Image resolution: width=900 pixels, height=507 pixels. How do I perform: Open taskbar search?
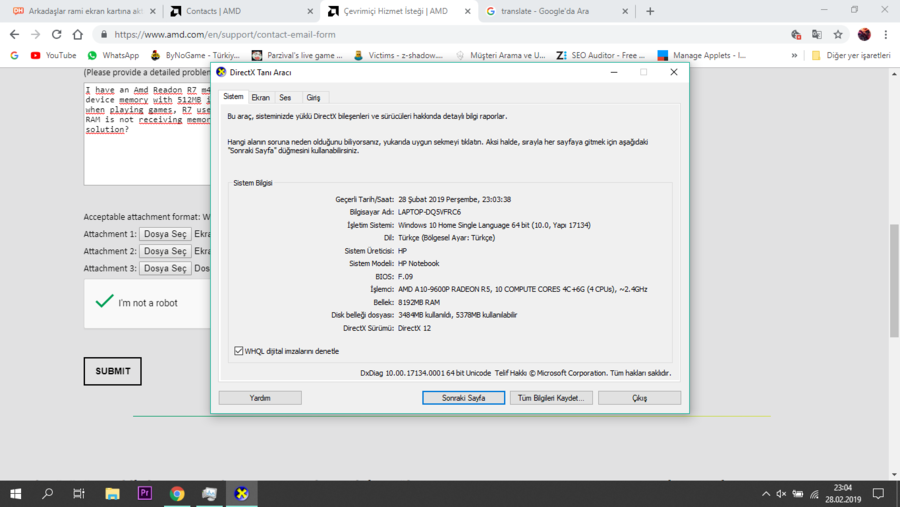point(48,494)
